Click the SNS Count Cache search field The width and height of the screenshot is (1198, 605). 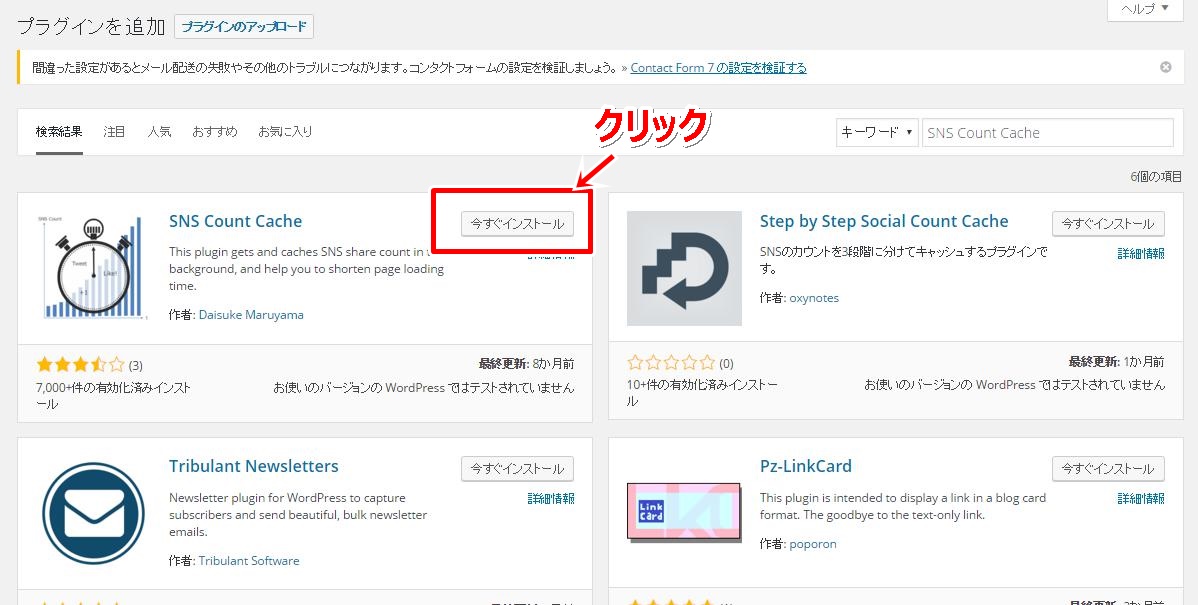[1047, 132]
